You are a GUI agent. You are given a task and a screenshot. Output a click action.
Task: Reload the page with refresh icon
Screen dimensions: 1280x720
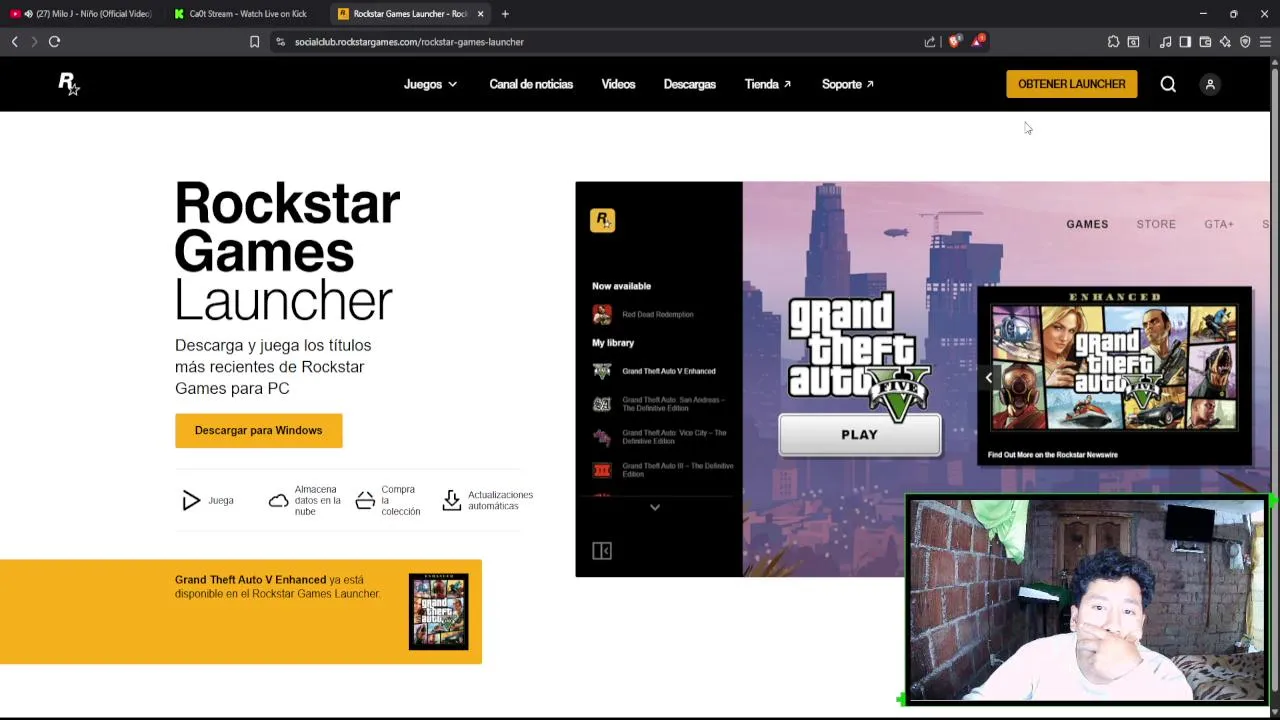[54, 42]
